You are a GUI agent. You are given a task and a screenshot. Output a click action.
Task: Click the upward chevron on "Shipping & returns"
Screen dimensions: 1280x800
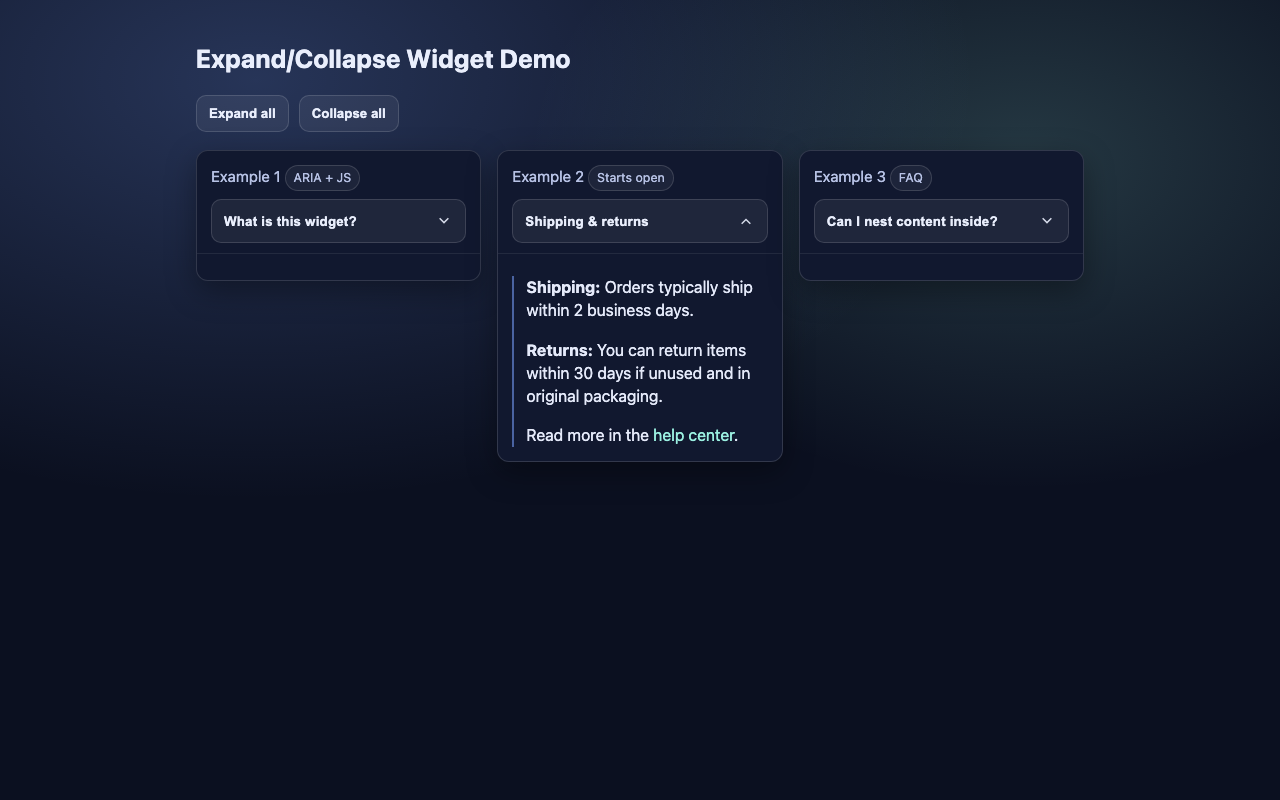coord(746,221)
